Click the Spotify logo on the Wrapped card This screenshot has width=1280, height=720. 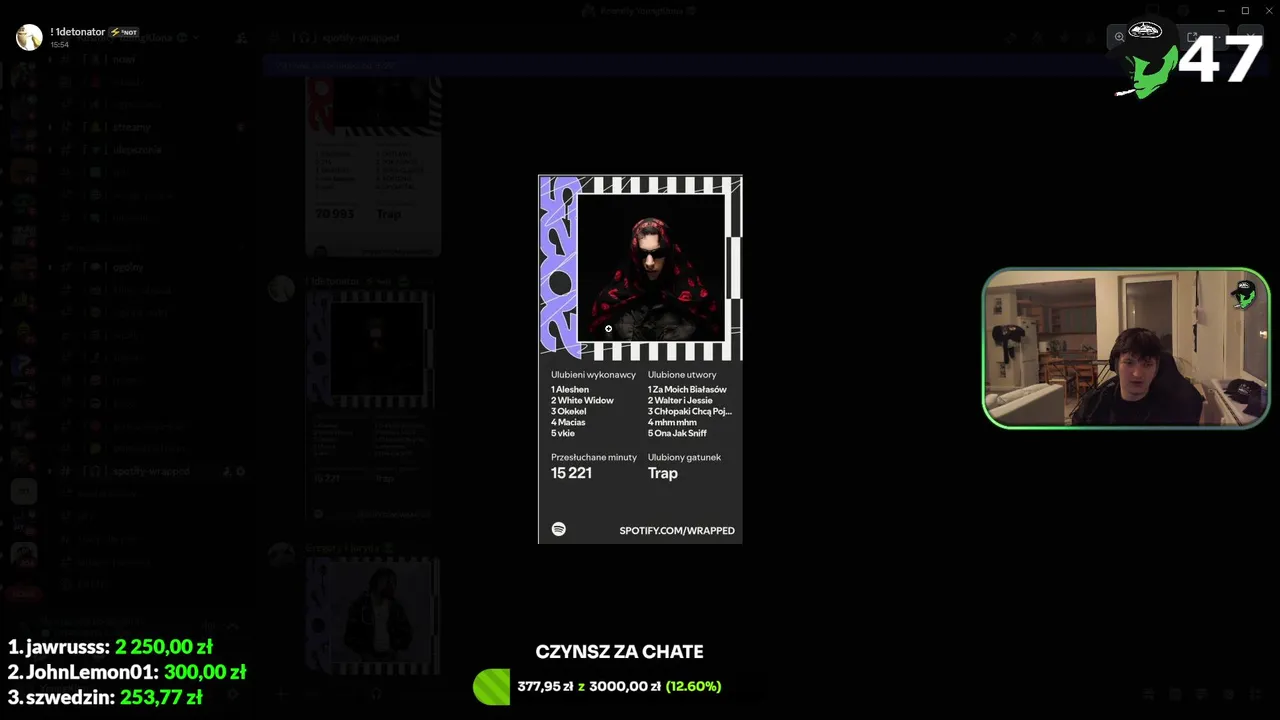click(559, 529)
